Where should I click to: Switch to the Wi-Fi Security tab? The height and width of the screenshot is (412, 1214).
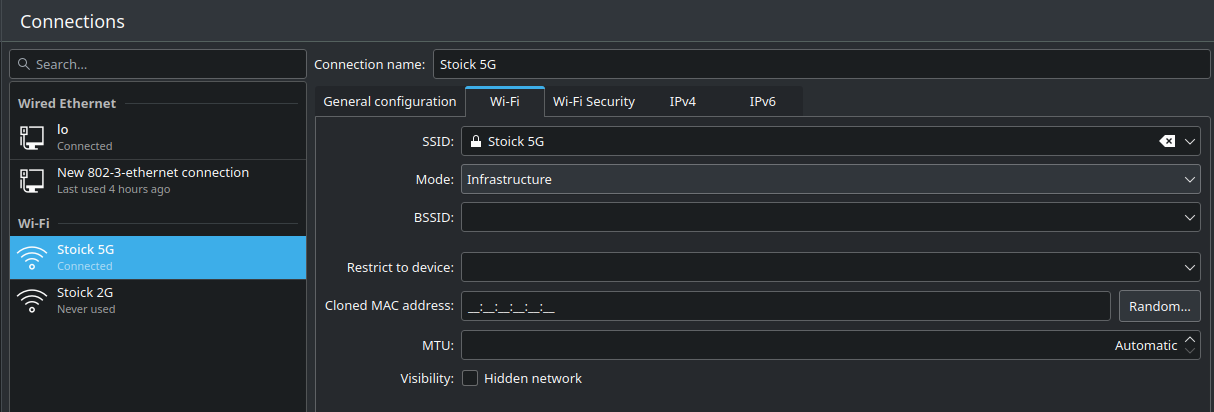click(x=593, y=101)
